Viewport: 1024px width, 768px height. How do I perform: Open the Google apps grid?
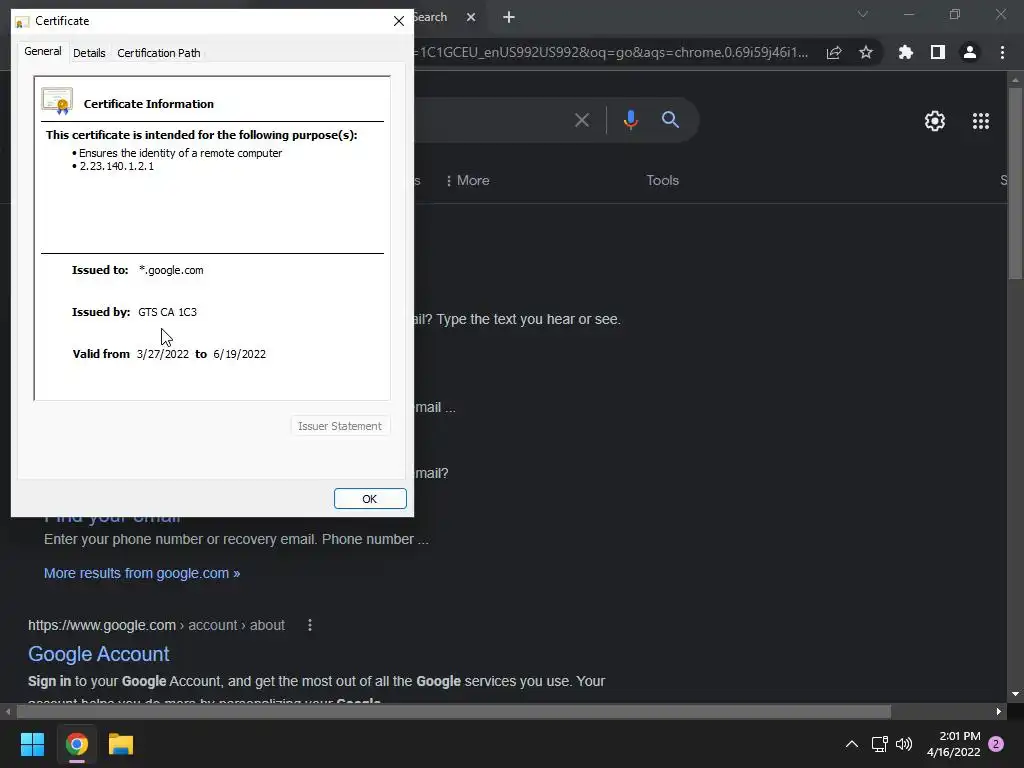point(981,121)
